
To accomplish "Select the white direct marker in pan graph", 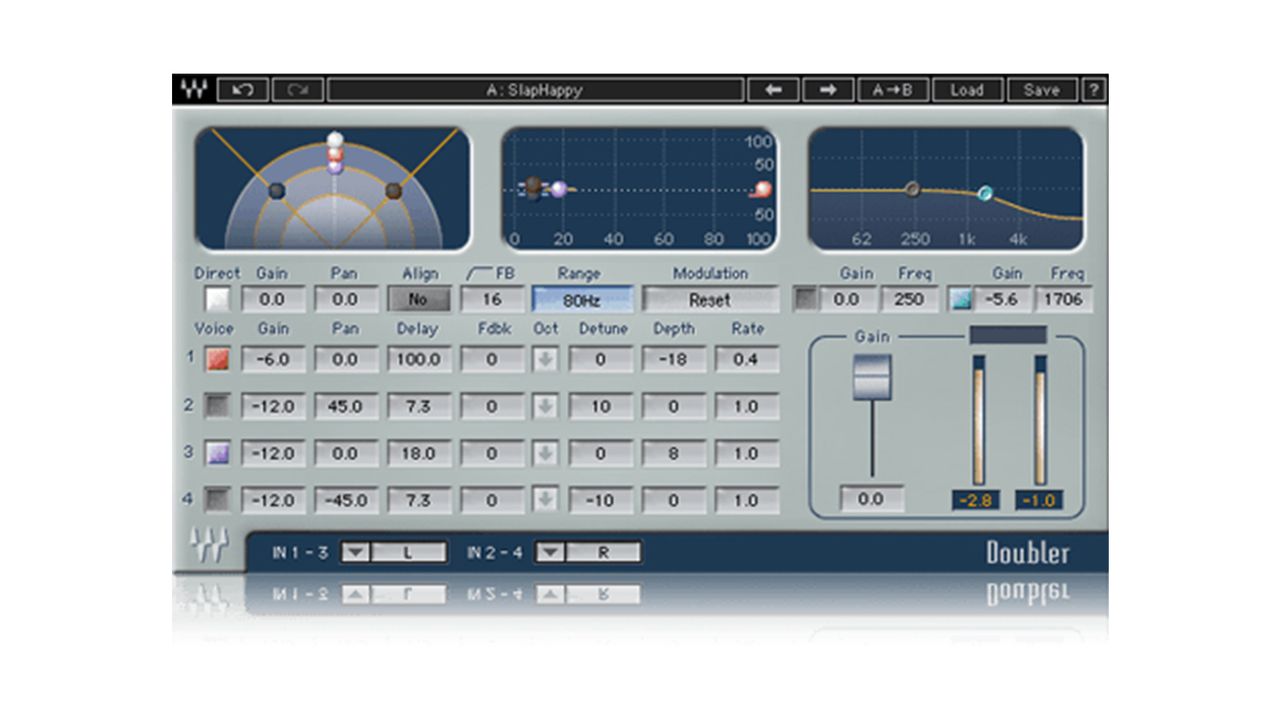I will pyautogui.click(x=335, y=139).
